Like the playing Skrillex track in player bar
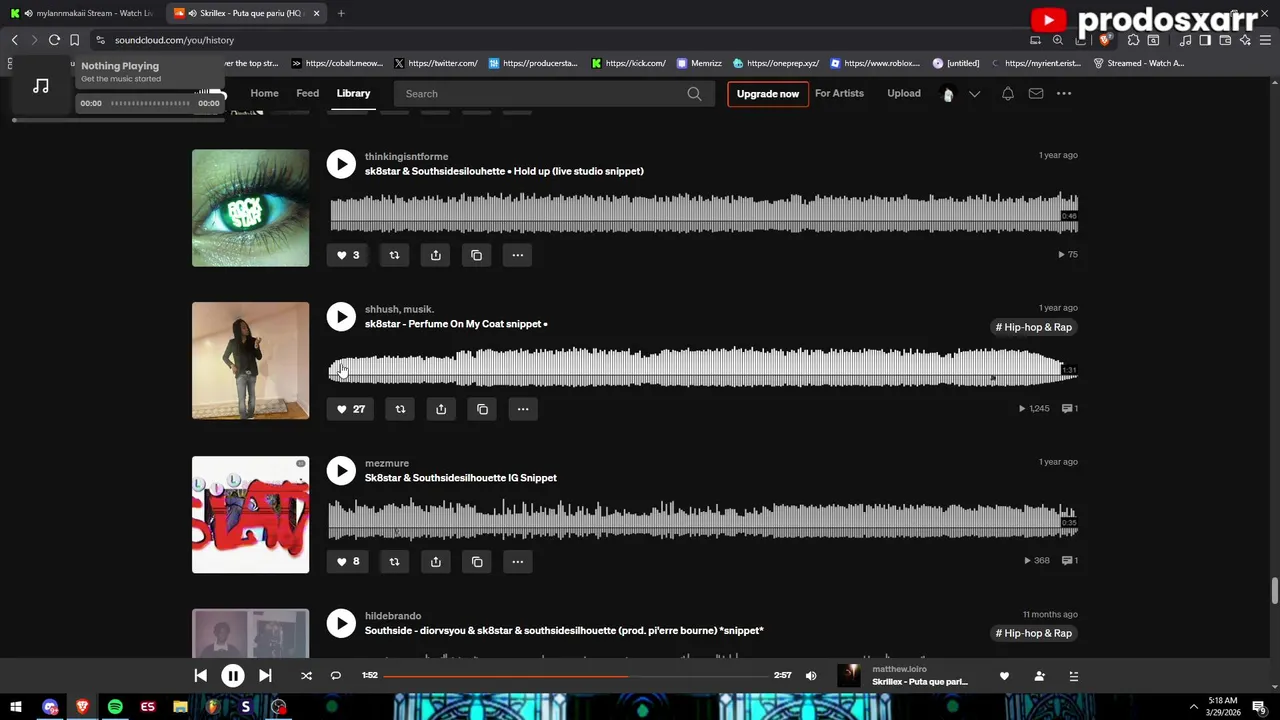Viewport: 1280px width, 720px height. pos(1004,676)
